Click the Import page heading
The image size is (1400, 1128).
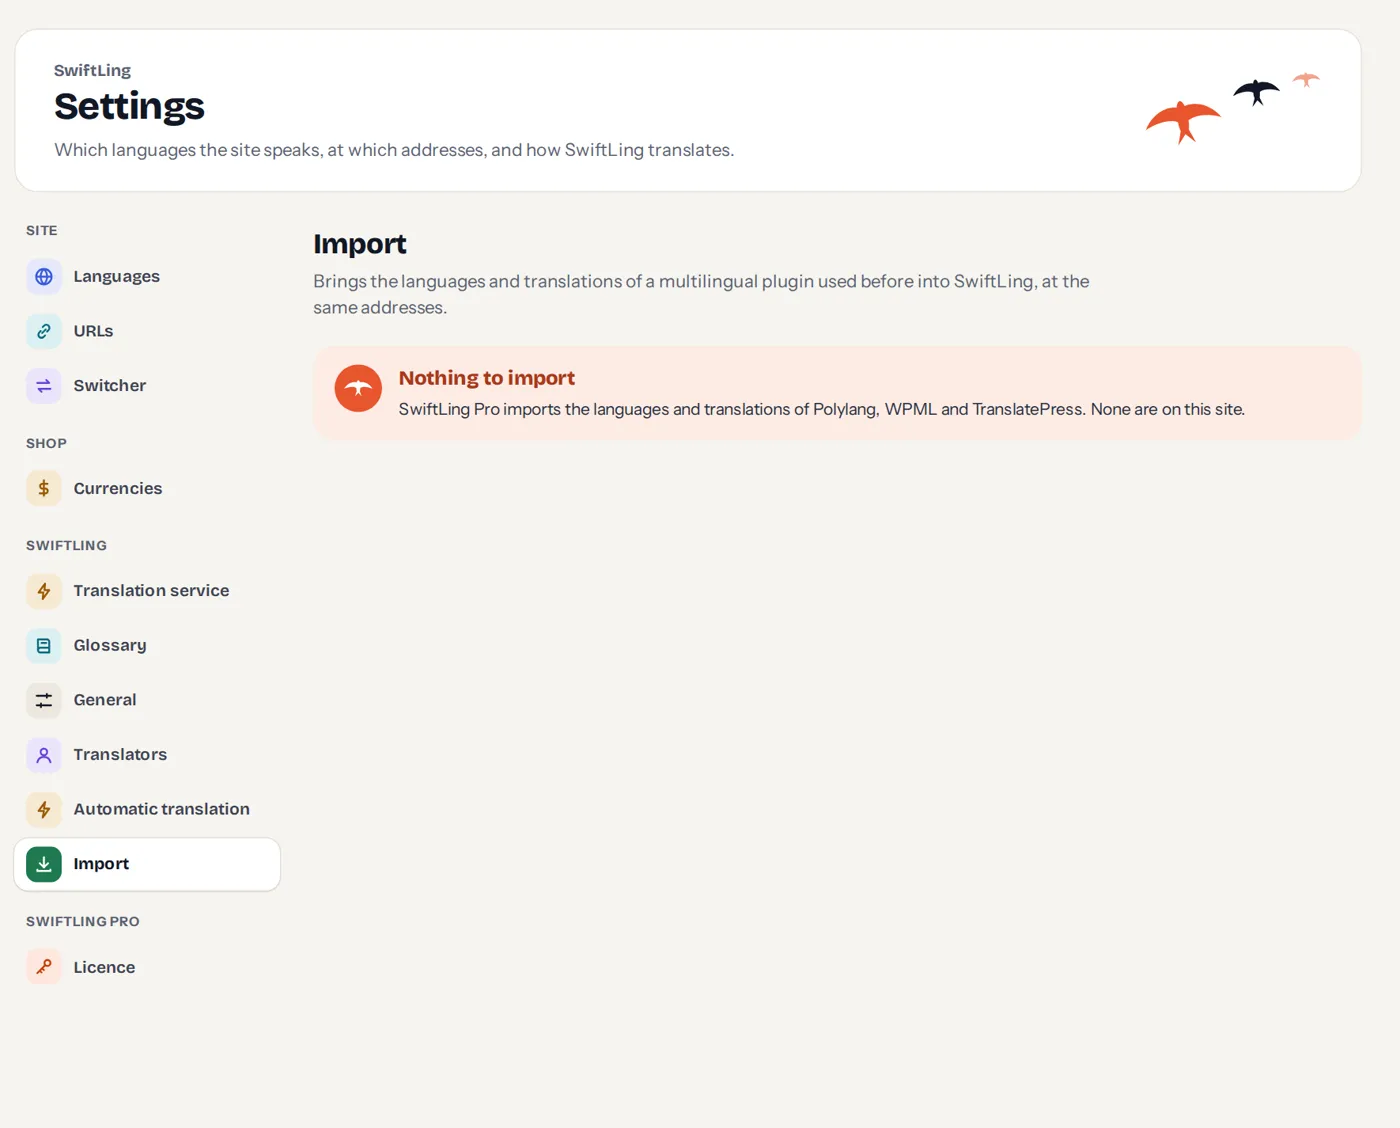(x=360, y=244)
